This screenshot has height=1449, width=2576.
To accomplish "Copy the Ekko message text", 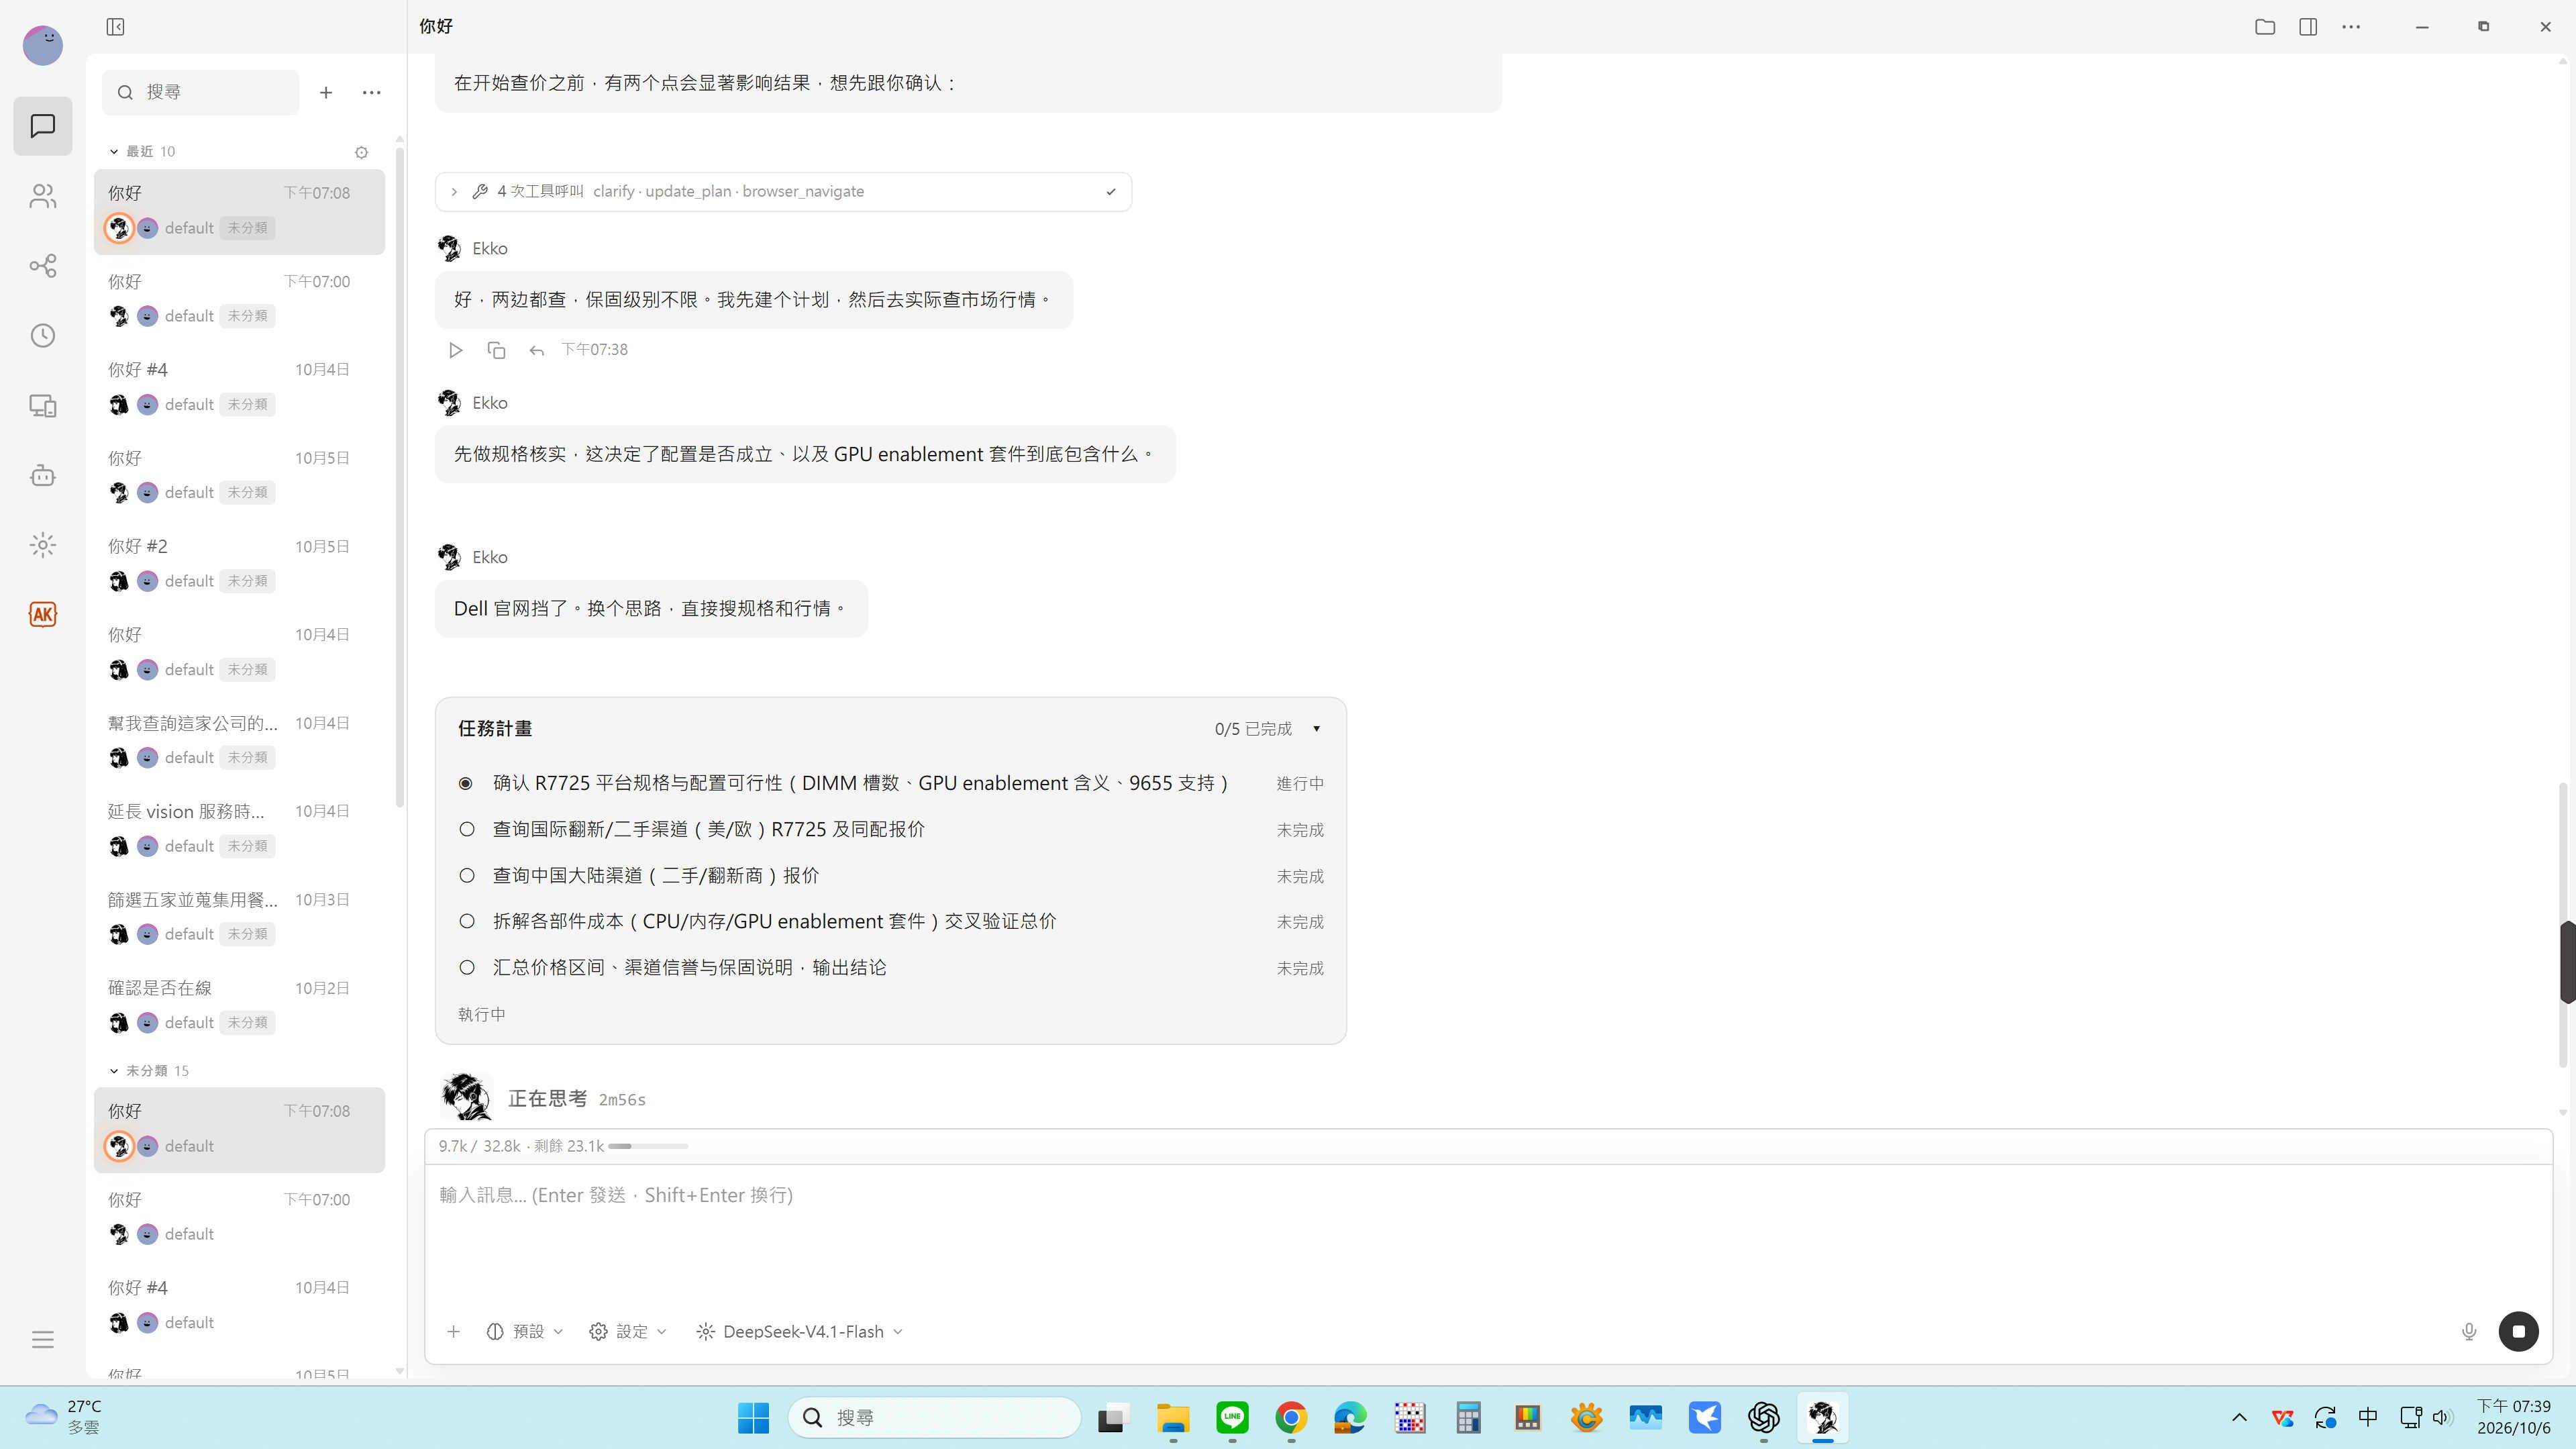I will (x=496, y=350).
